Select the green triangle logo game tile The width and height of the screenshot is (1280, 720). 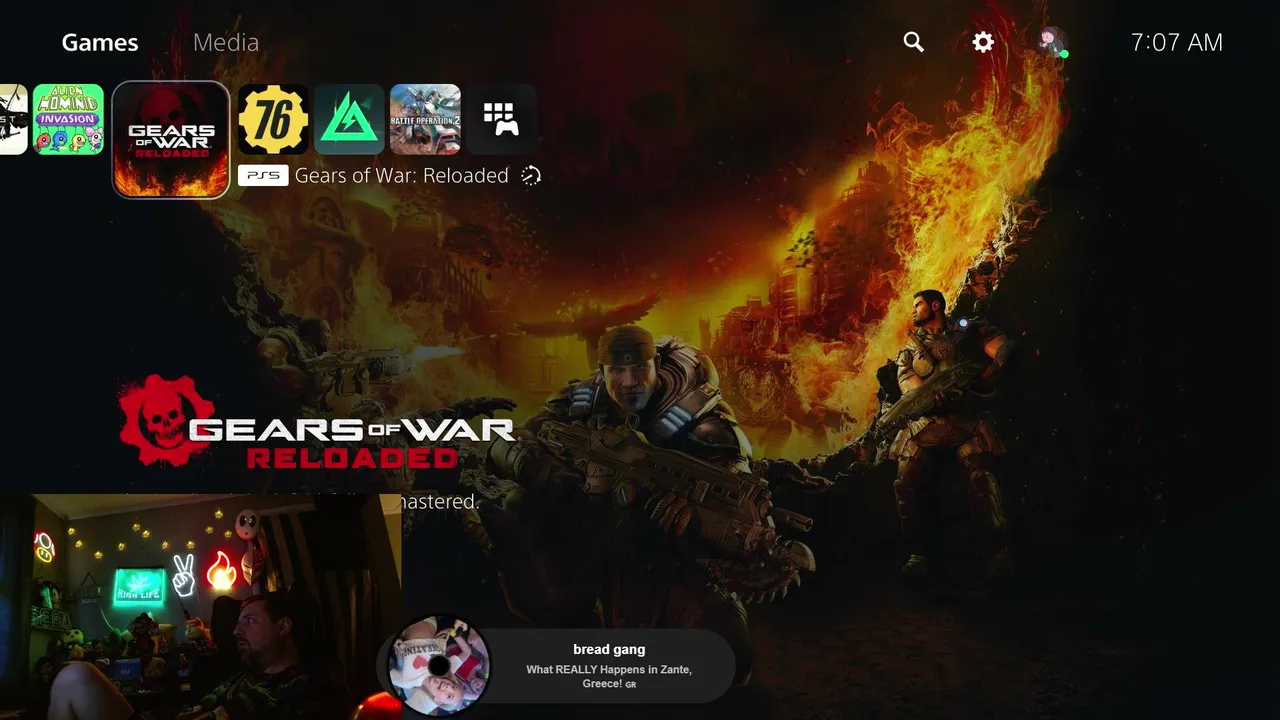tap(349, 119)
